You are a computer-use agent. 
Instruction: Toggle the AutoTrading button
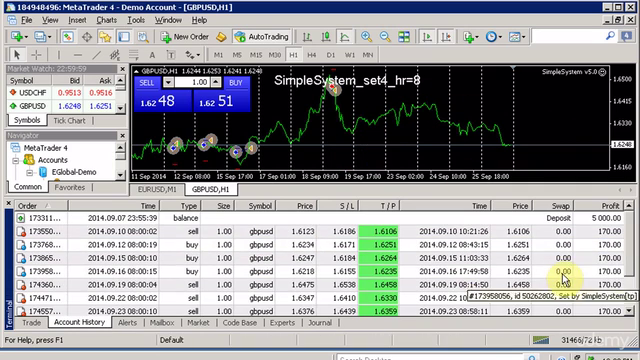[261, 37]
